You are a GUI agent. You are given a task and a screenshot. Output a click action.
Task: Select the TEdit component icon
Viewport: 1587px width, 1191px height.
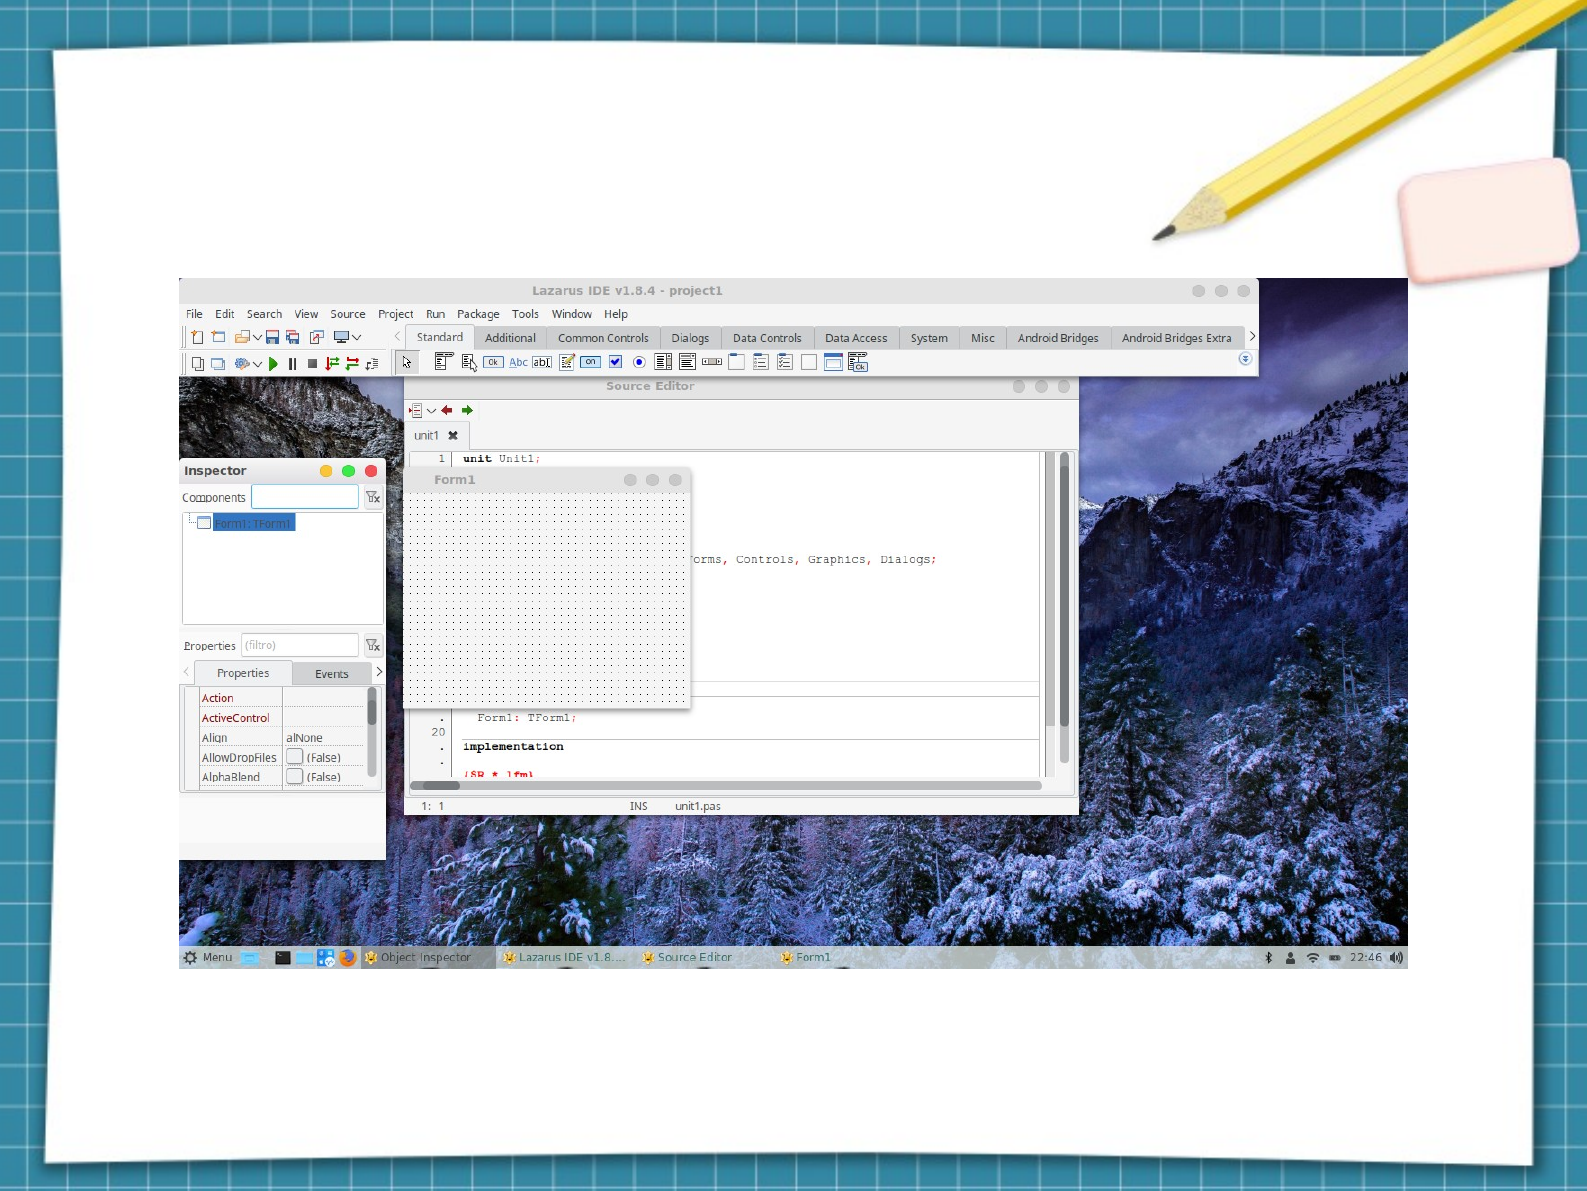542,362
